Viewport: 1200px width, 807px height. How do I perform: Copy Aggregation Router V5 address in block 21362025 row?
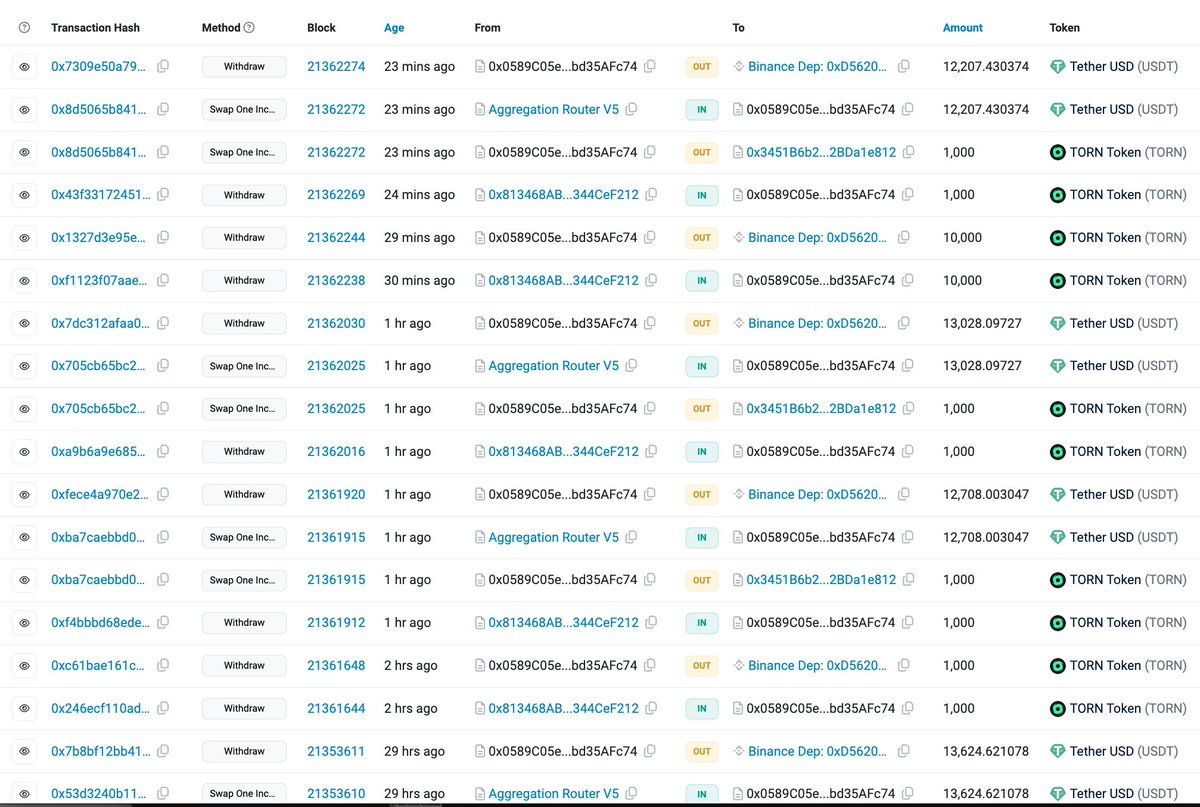pyautogui.click(x=631, y=366)
